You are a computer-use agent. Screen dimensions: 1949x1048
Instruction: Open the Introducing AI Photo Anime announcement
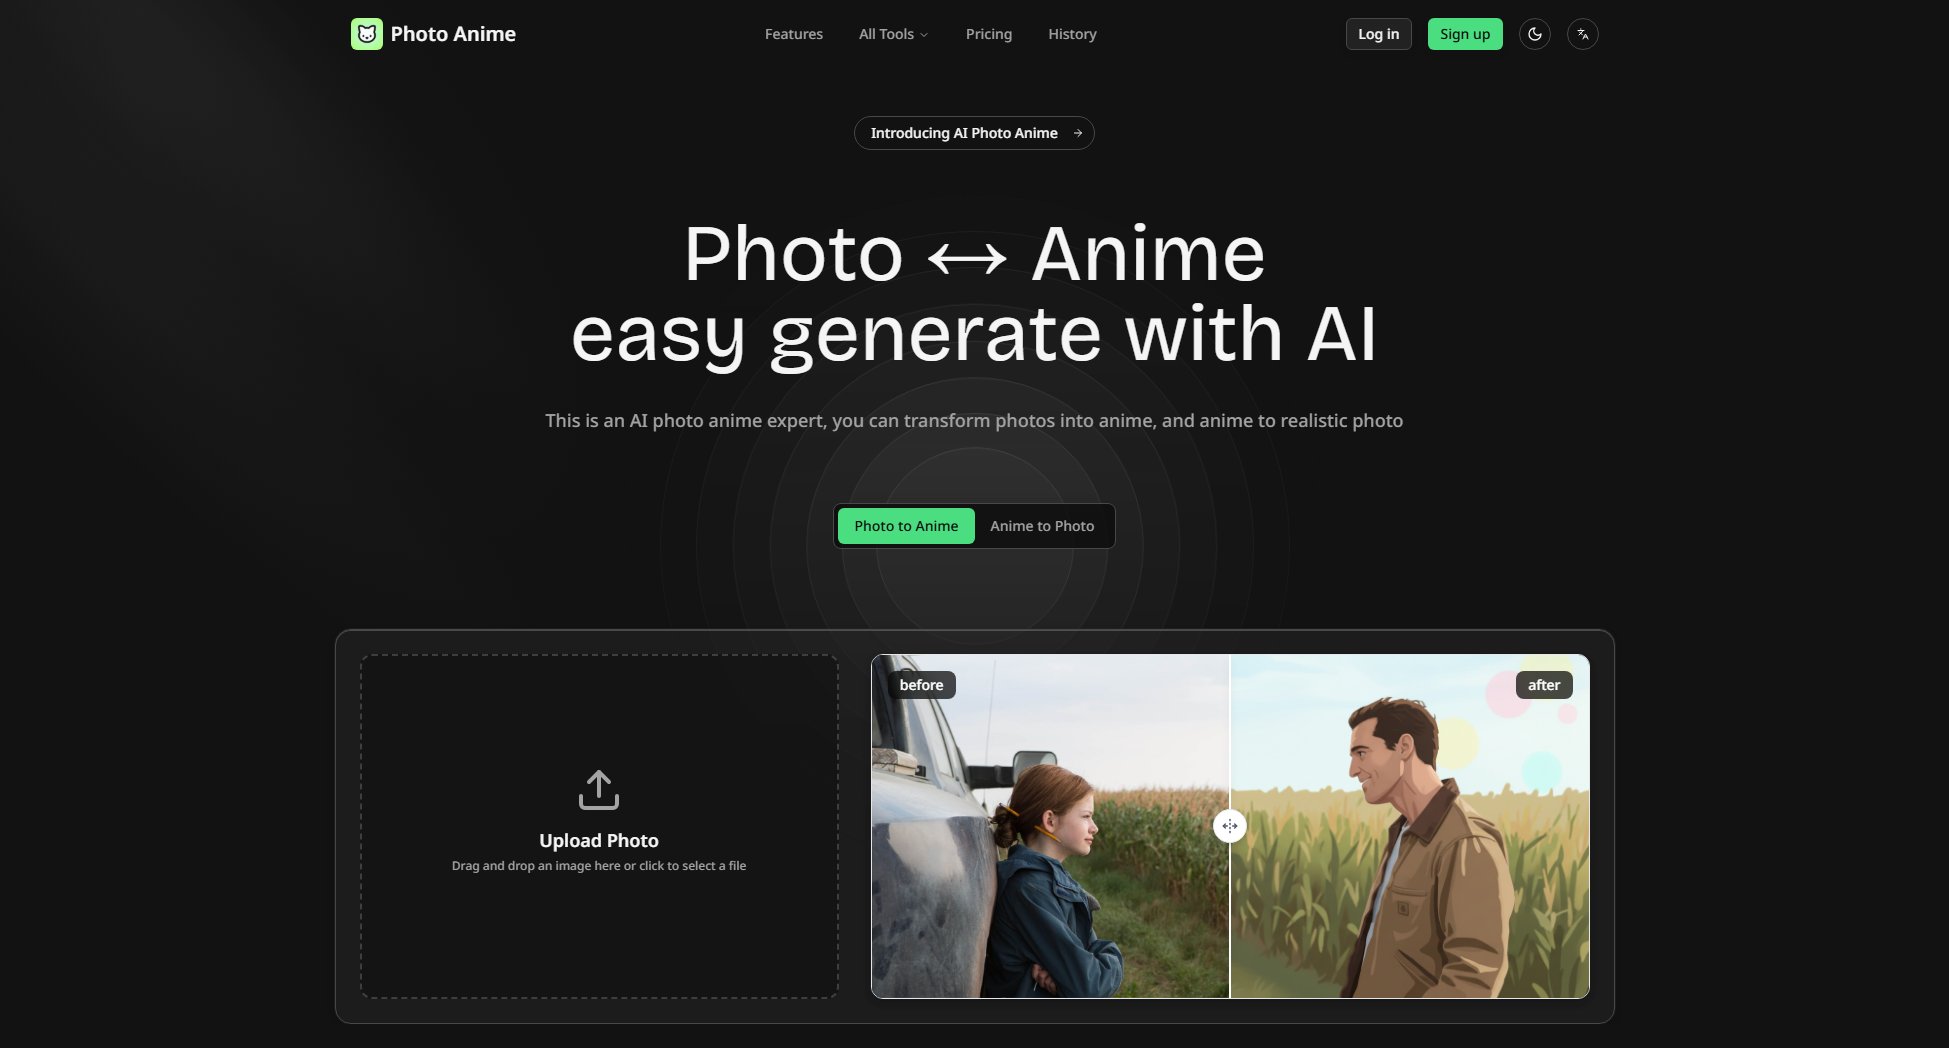[974, 133]
